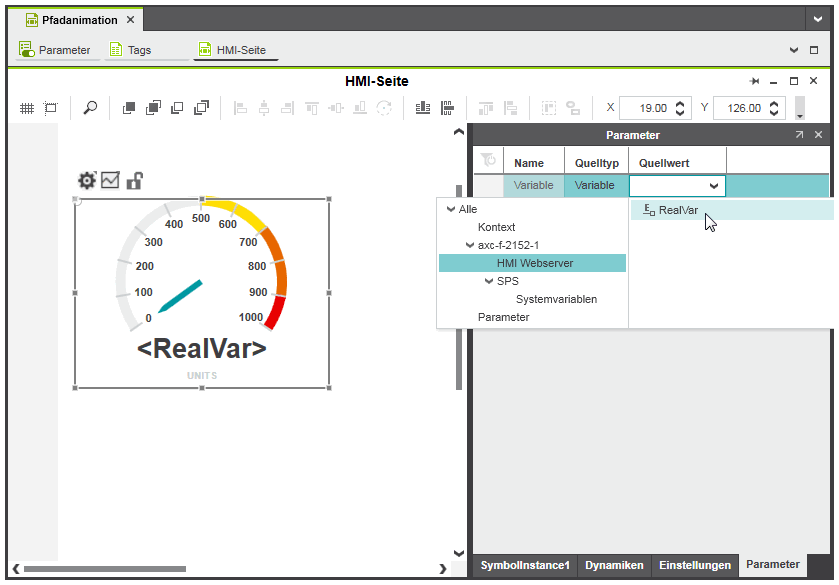Pop out the Parameter panel

pyautogui.click(x=799, y=135)
